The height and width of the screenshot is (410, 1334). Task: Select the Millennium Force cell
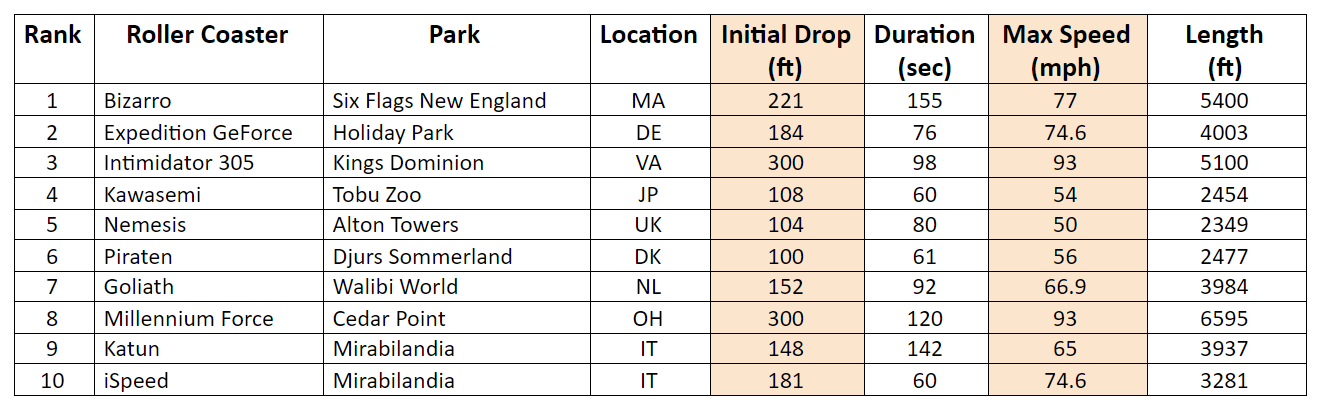click(x=188, y=319)
